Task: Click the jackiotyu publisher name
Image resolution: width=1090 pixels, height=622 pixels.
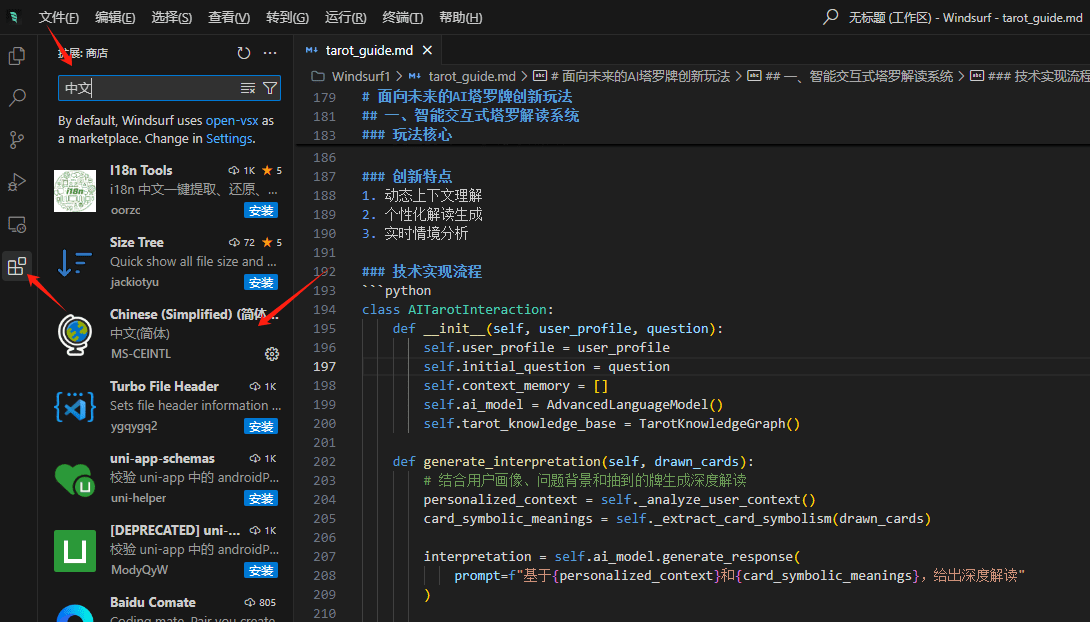Action: 134,282
